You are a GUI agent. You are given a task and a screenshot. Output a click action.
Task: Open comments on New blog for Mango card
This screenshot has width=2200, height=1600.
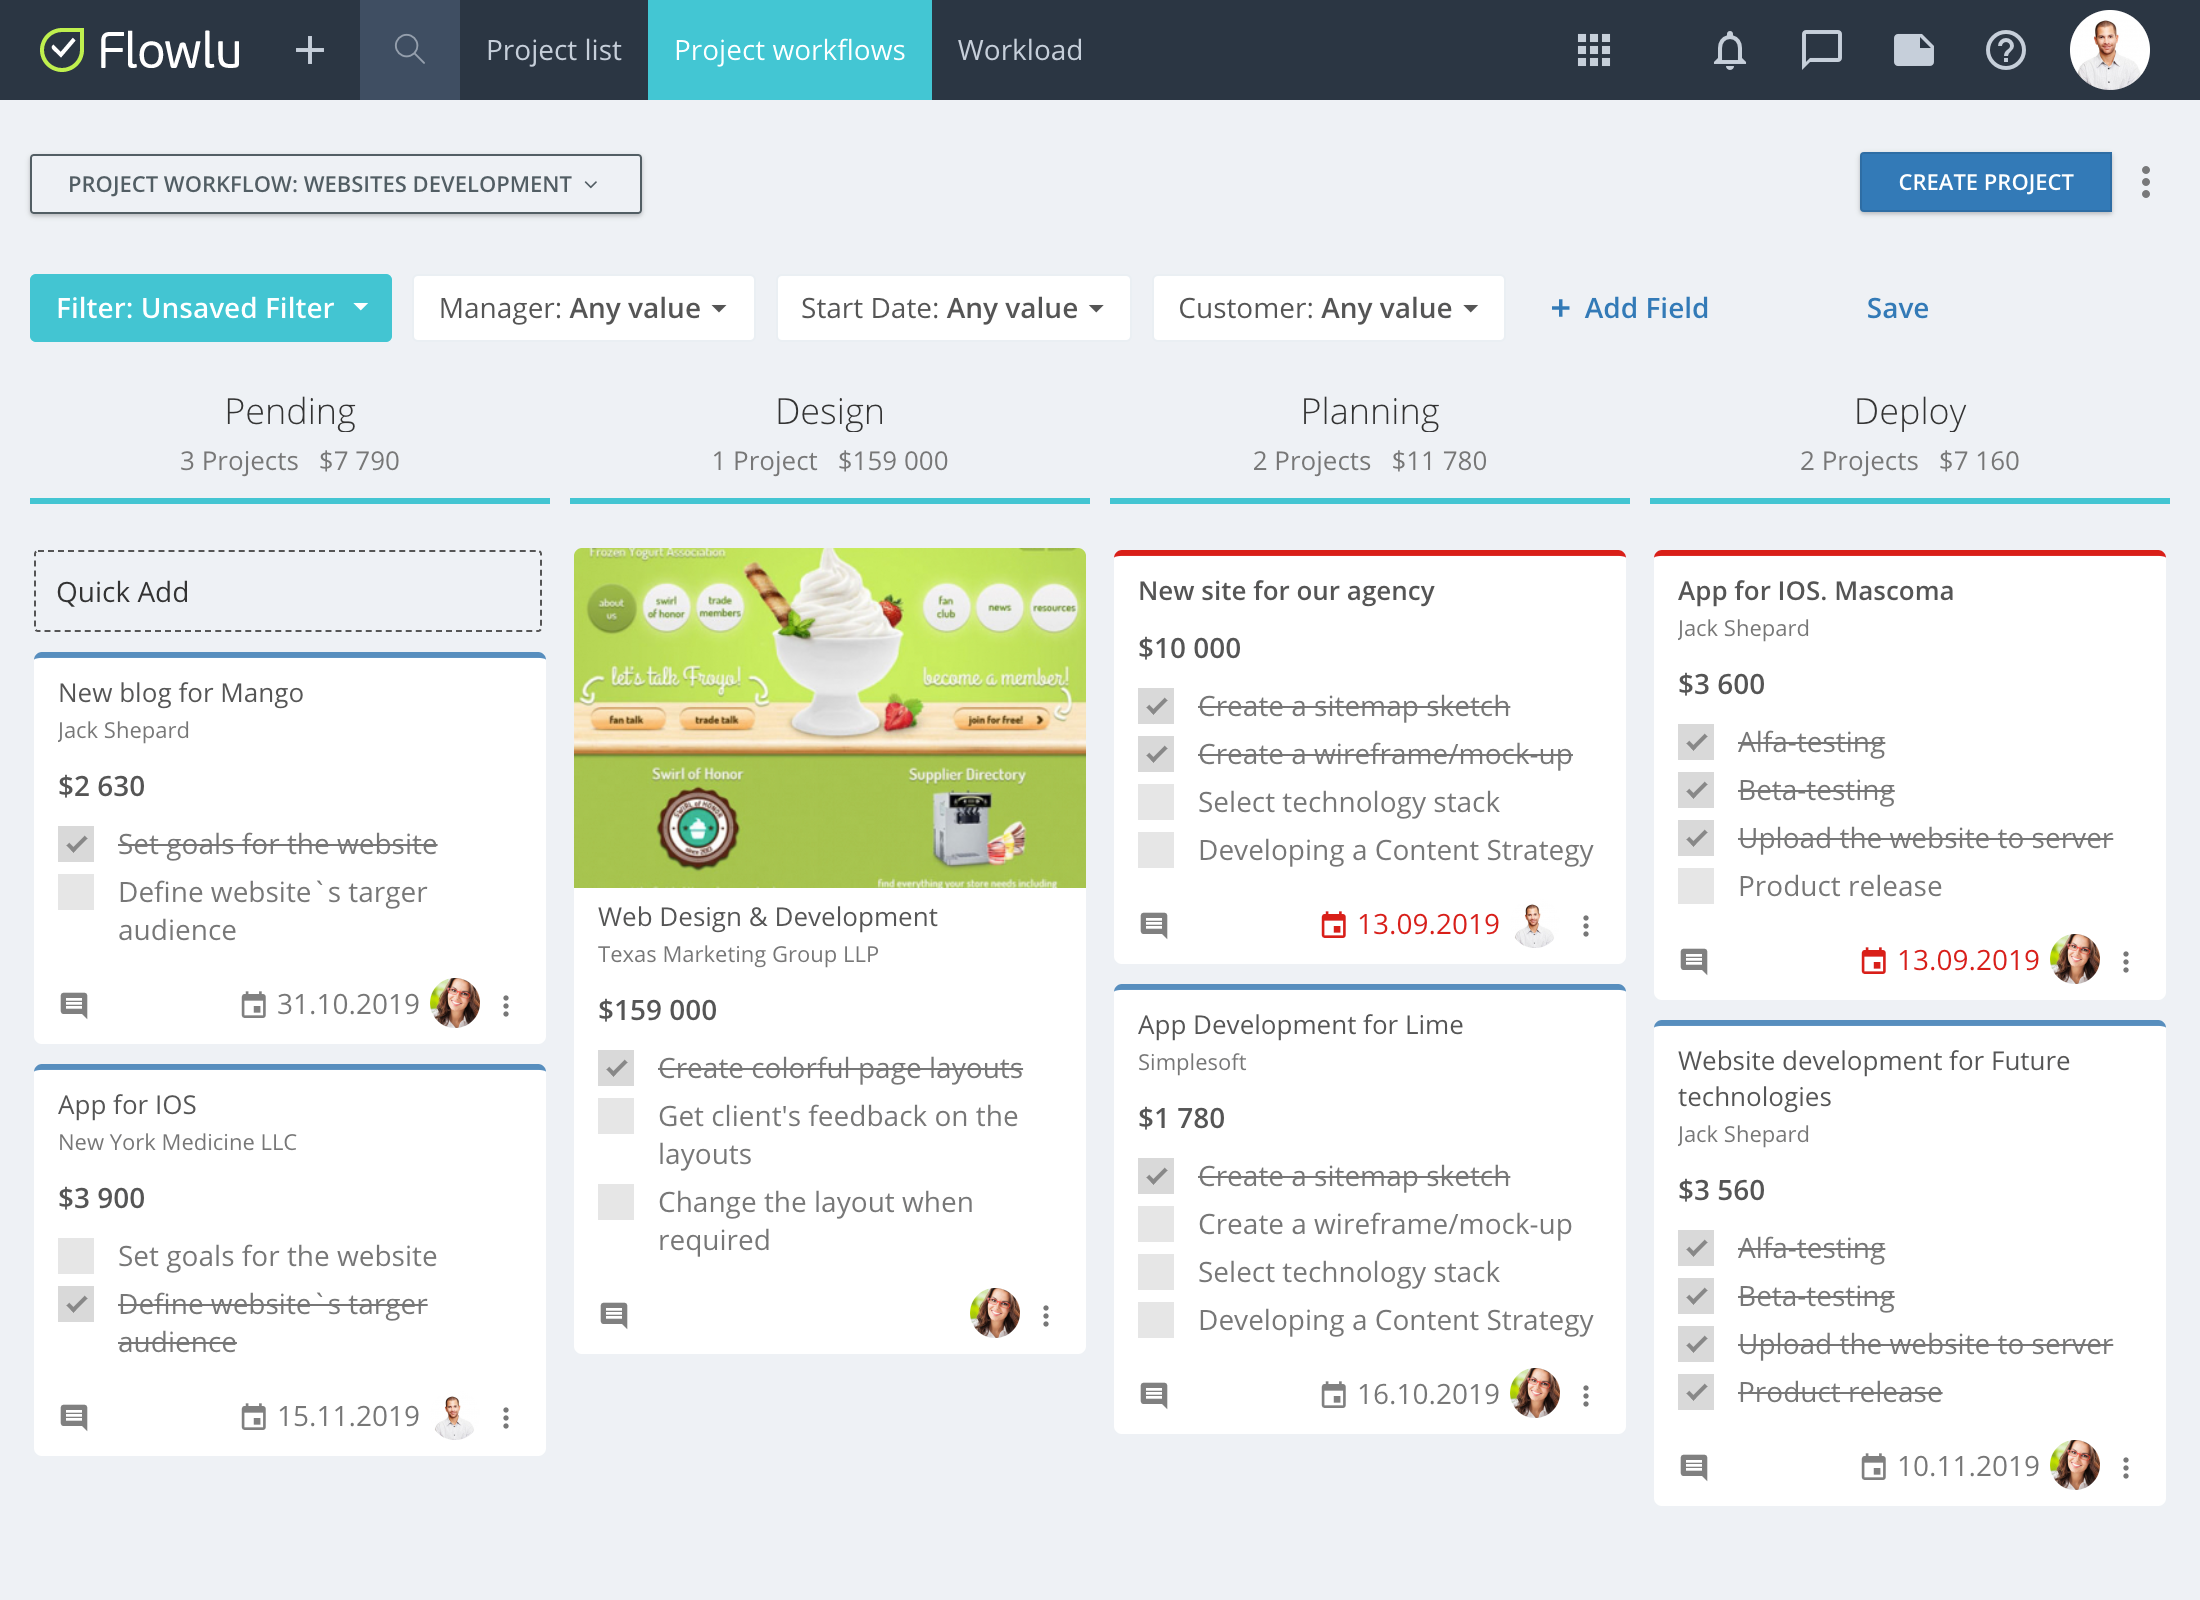pyautogui.click(x=74, y=1005)
